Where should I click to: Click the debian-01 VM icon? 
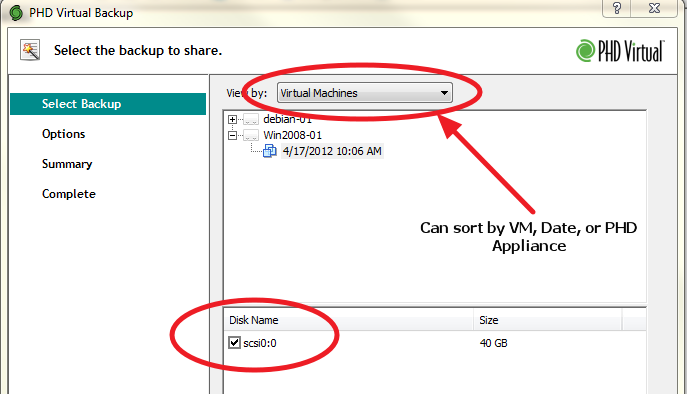251,119
